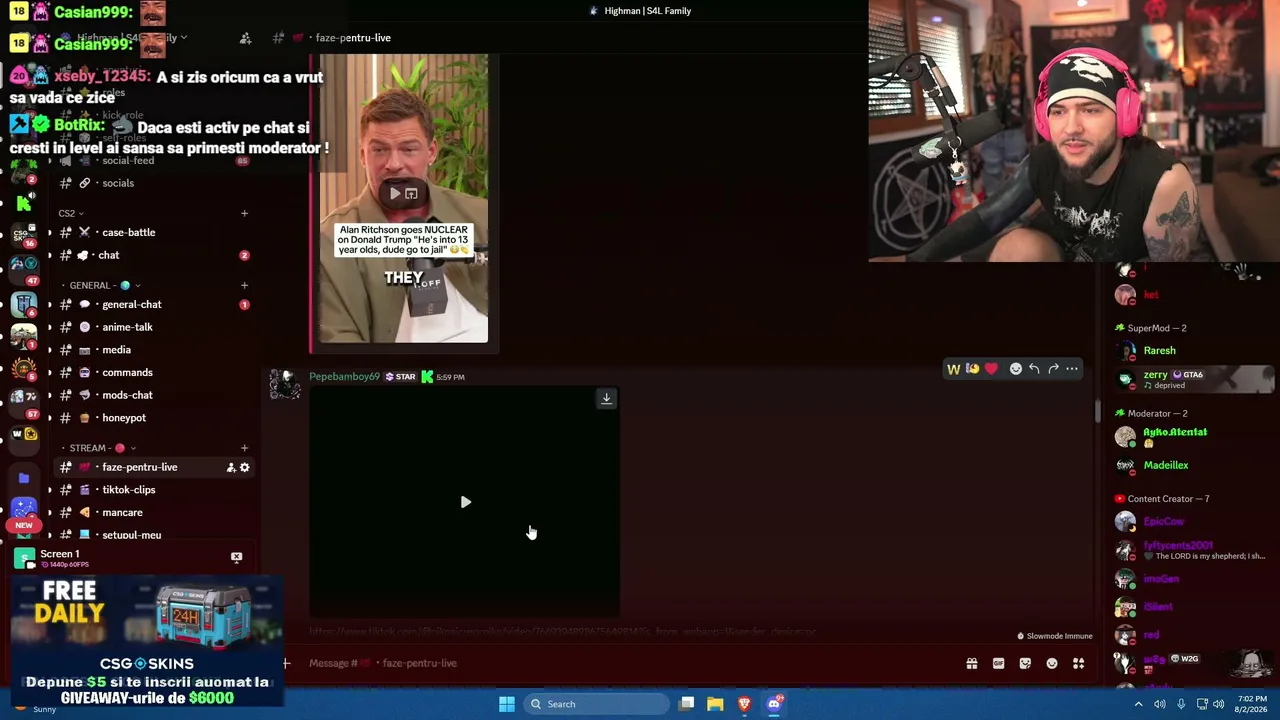Open Brave browser from the taskbar

click(744, 704)
